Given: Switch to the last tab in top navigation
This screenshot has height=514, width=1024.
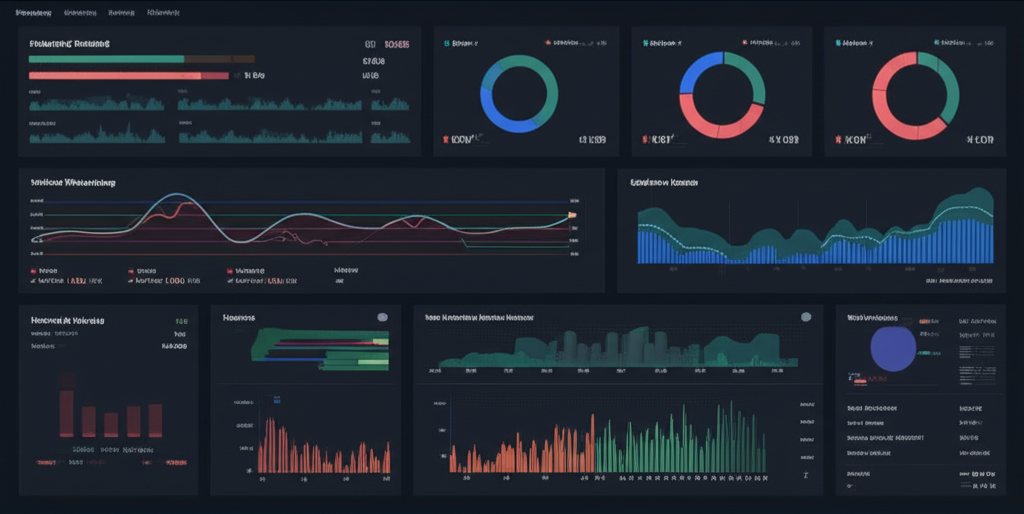Looking at the screenshot, I should [163, 13].
